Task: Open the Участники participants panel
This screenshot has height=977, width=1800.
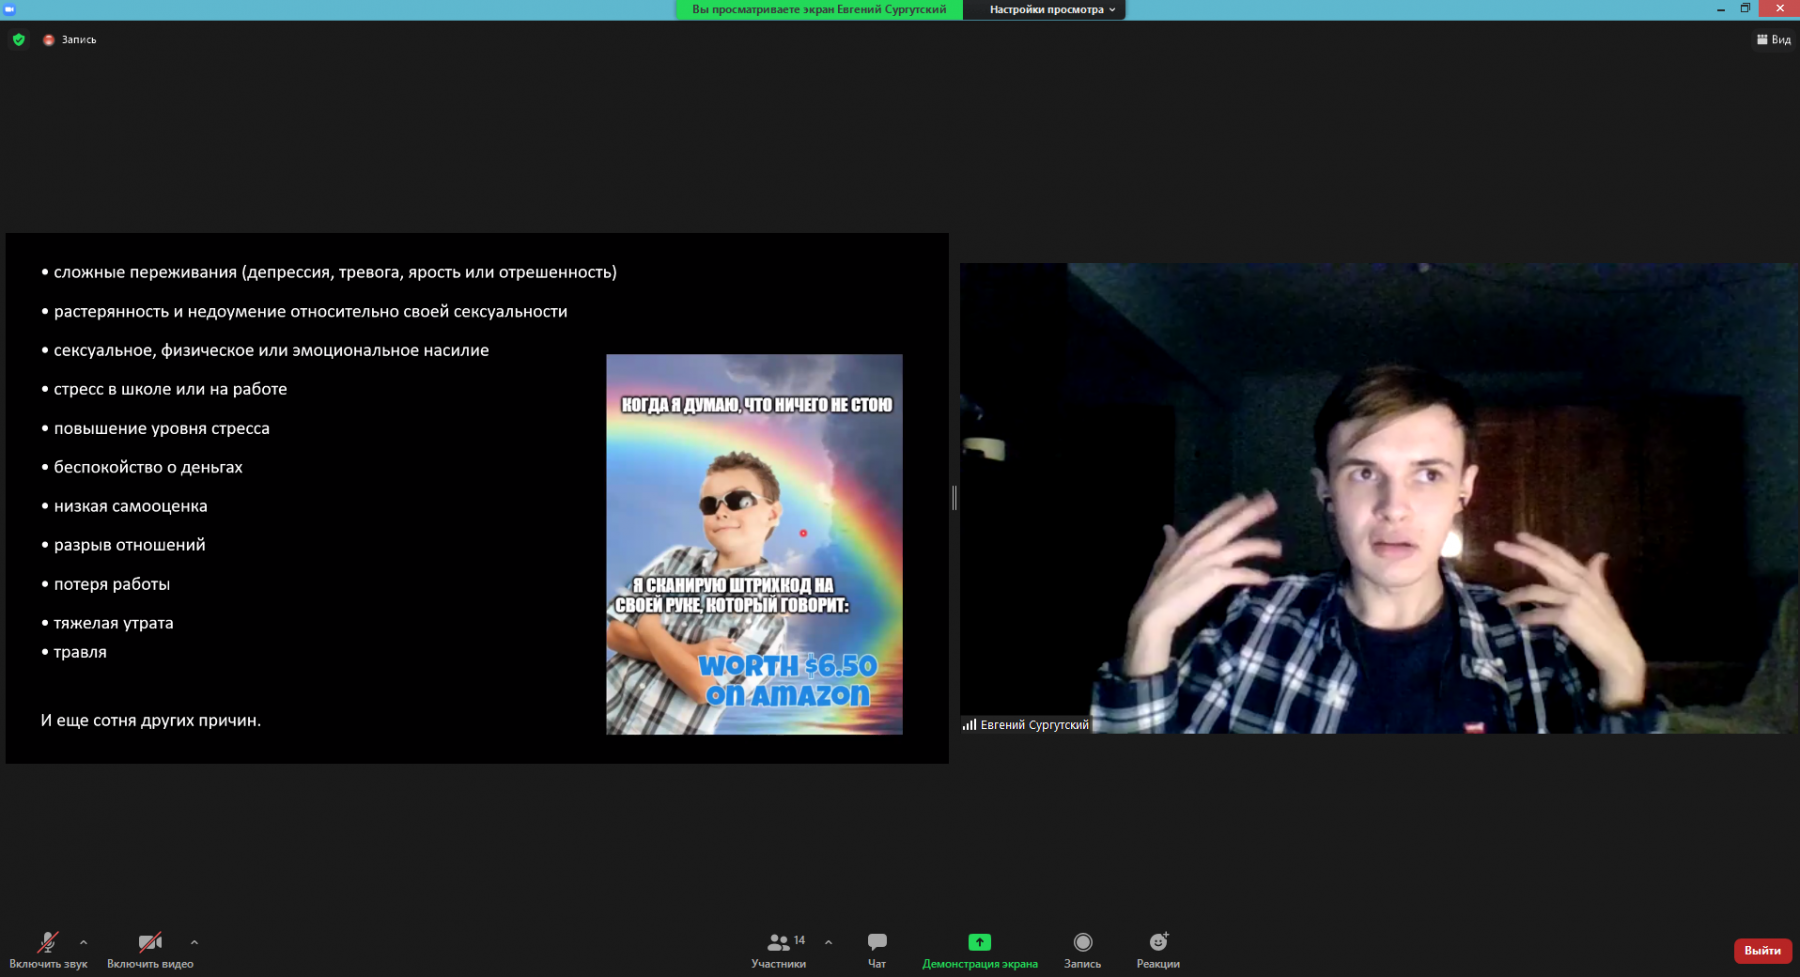Action: [778, 950]
